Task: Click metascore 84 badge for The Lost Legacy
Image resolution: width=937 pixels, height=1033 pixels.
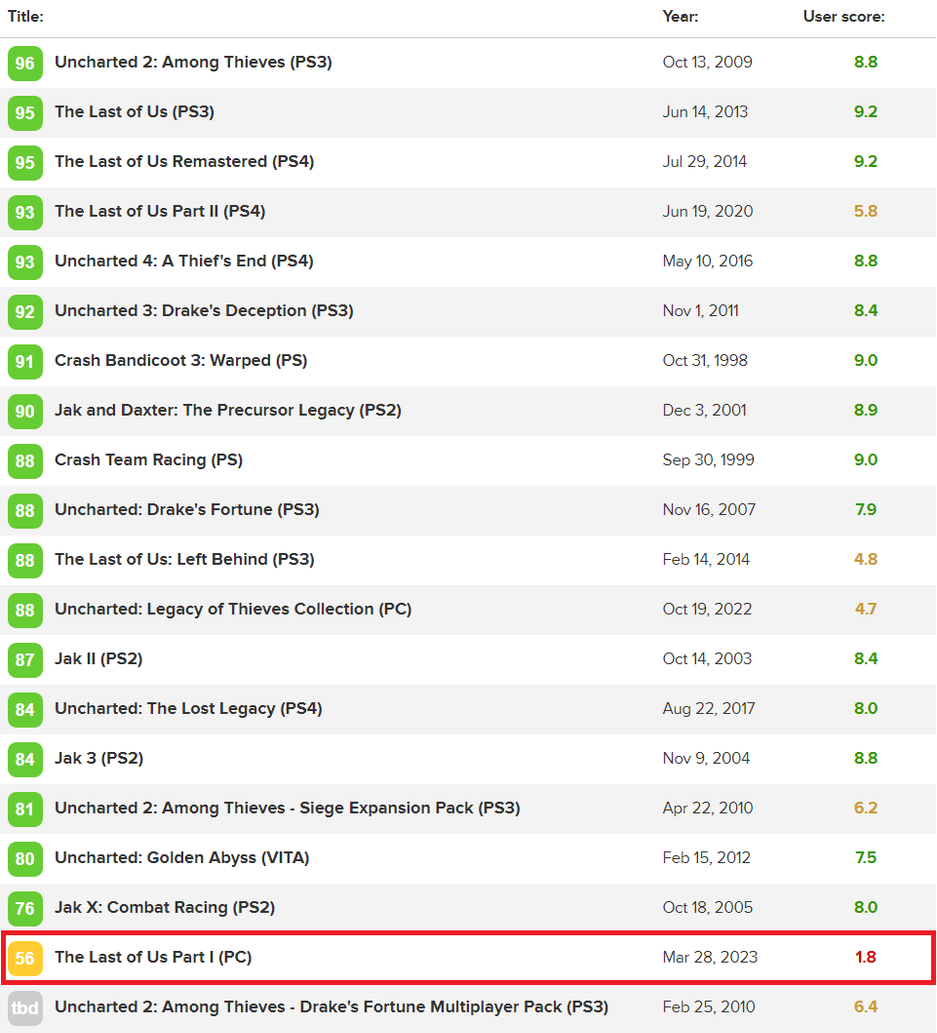Action: 25,710
